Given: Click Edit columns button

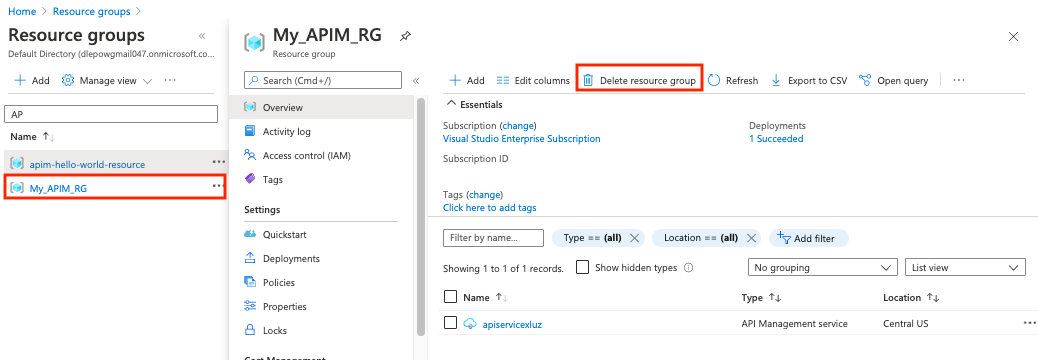Looking at the screenshot, I should point(533,81).
